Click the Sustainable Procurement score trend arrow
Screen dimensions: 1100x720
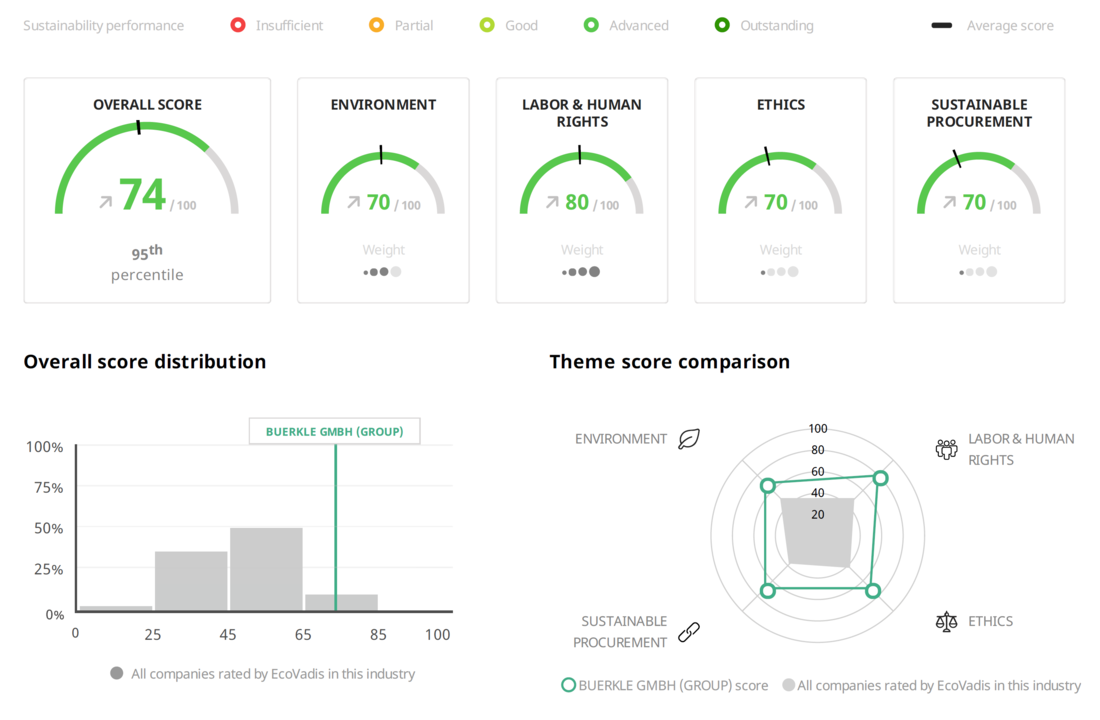950,202
